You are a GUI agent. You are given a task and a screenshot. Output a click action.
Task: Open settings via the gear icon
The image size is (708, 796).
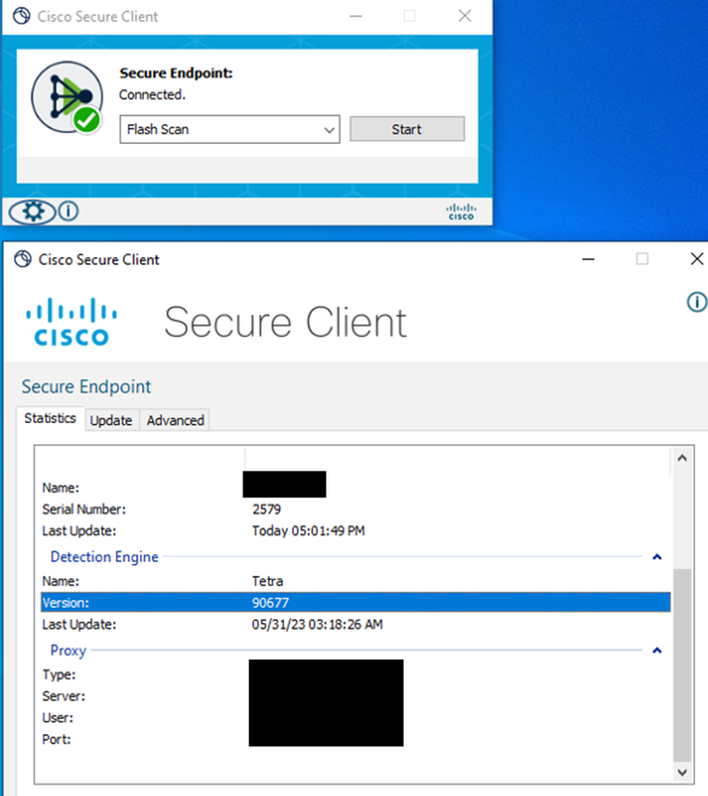click(32, 211)
